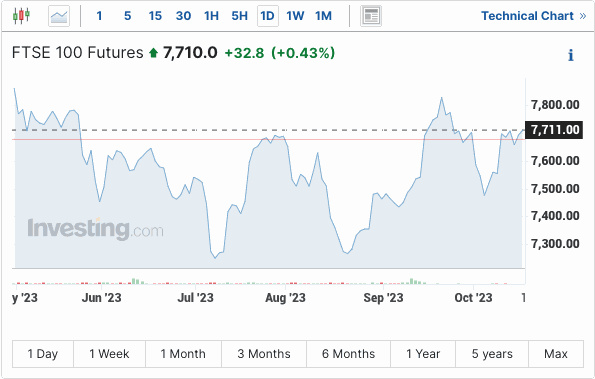The height and width of the screenshot is (379, 595).
Task: Select the 1M interval
Action: pos(323,16)
